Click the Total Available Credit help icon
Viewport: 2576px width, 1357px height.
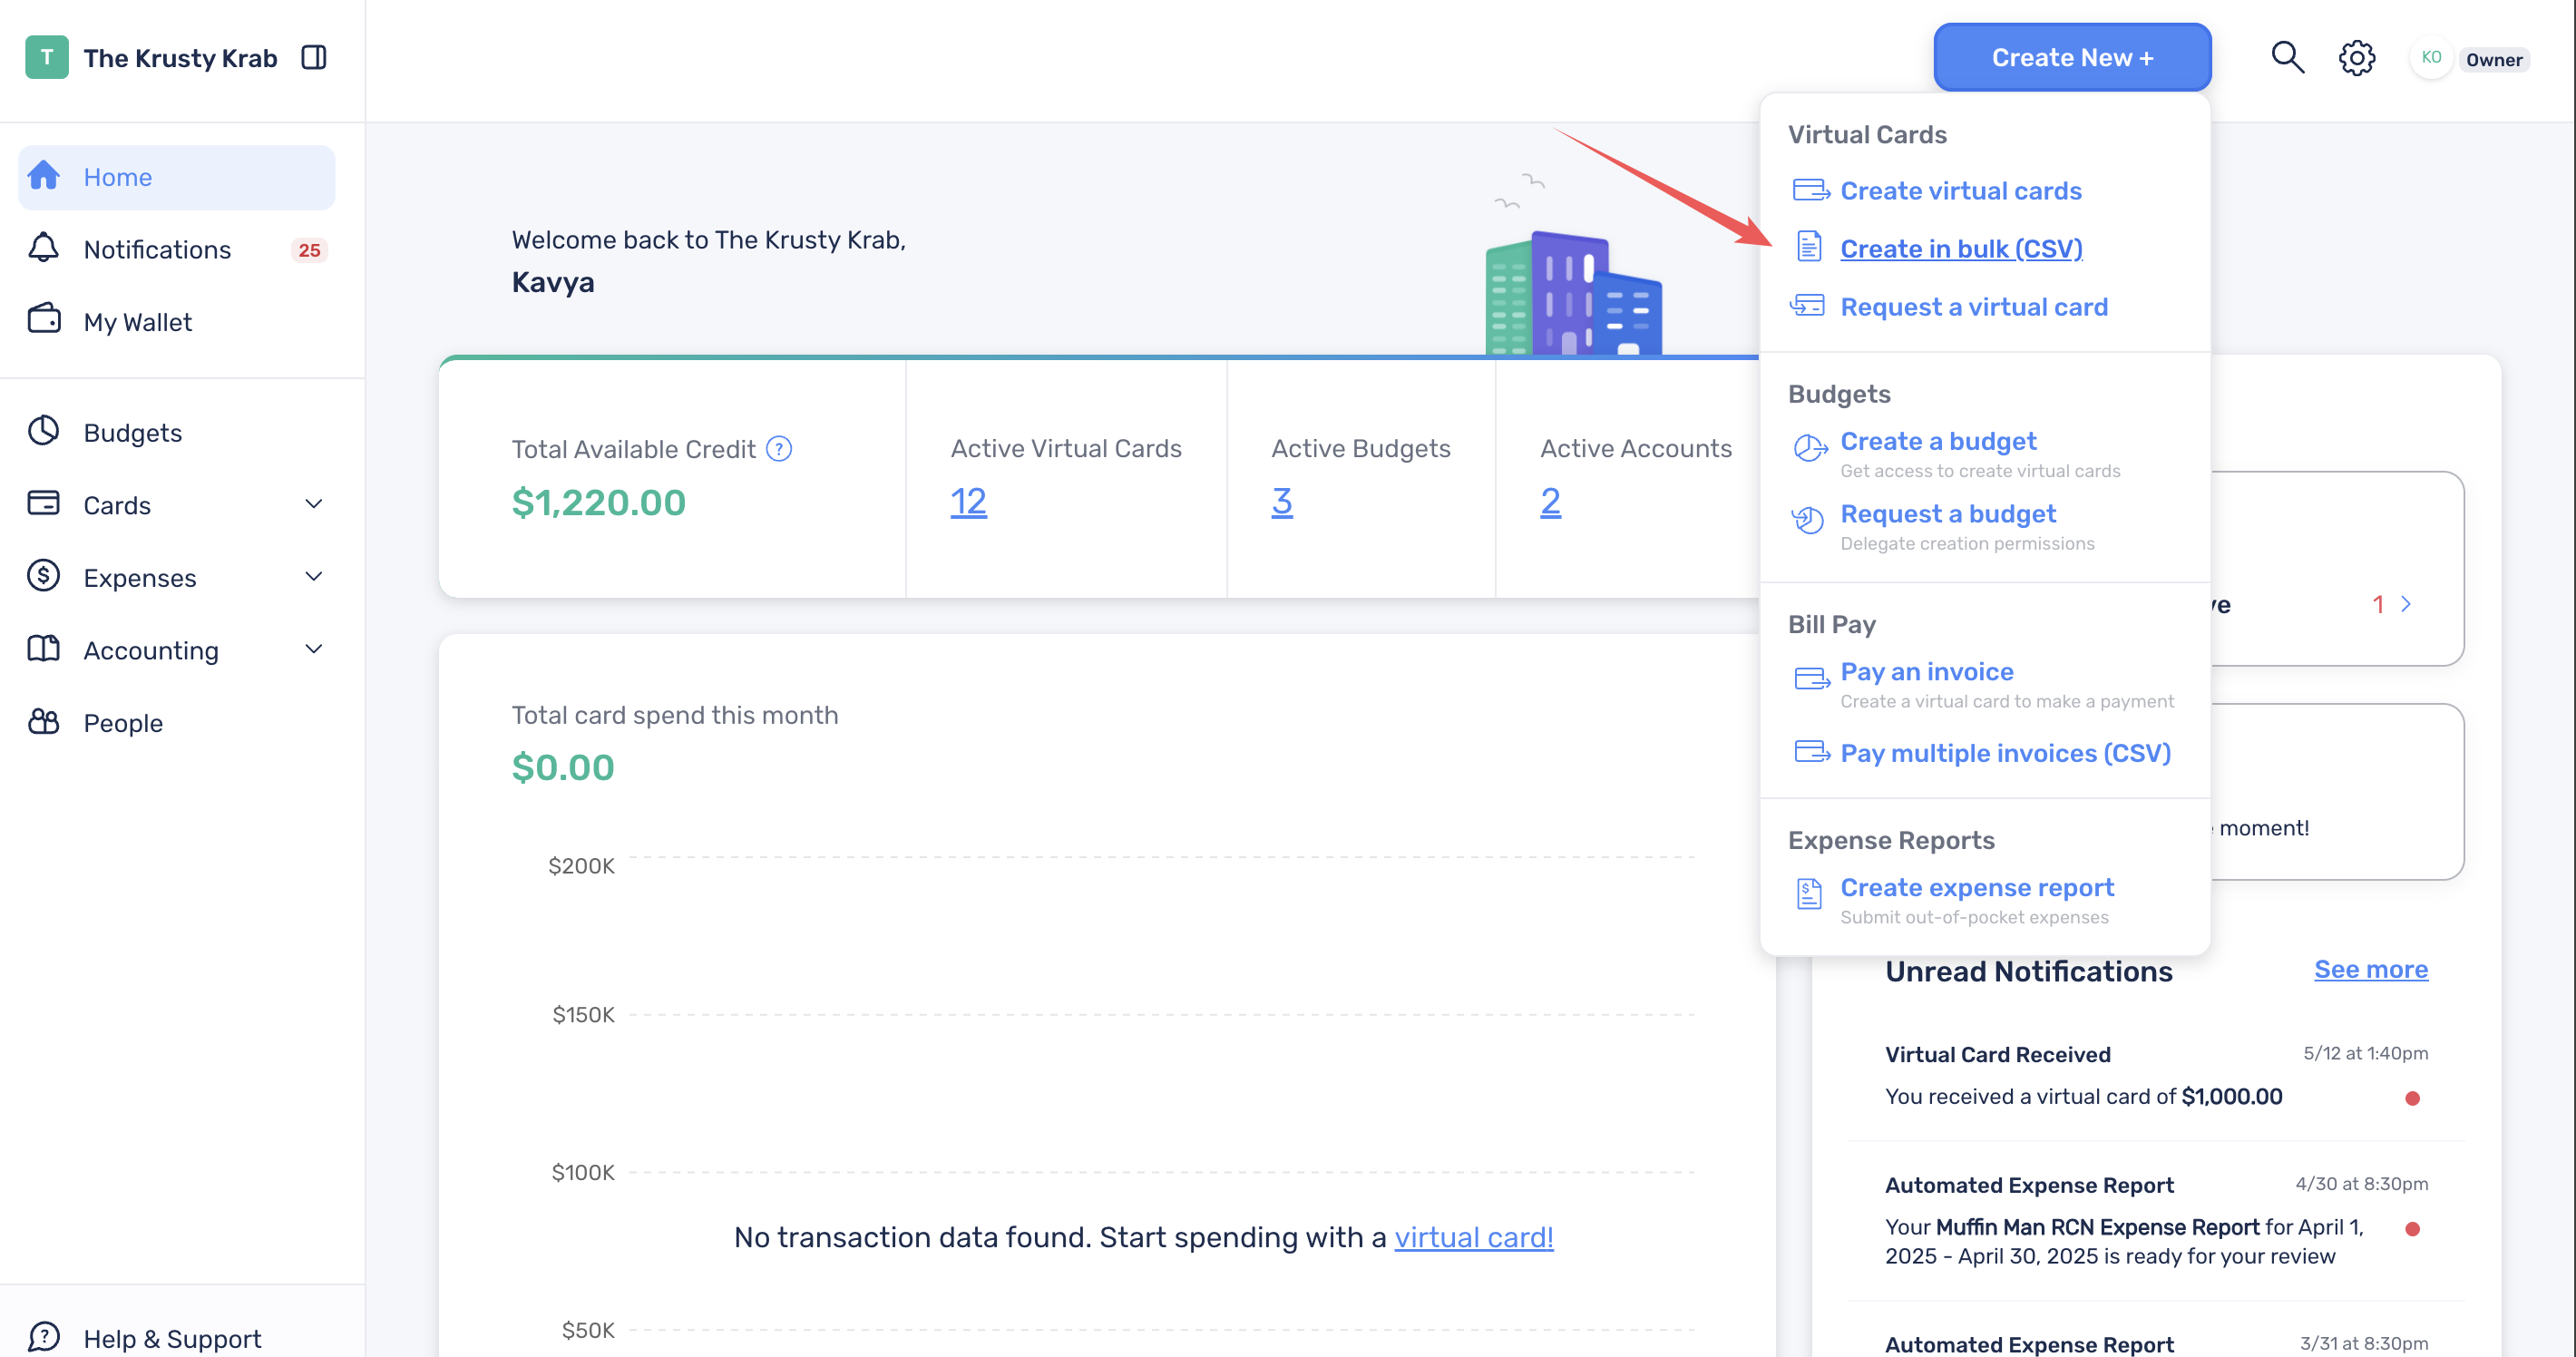point(779,449)
